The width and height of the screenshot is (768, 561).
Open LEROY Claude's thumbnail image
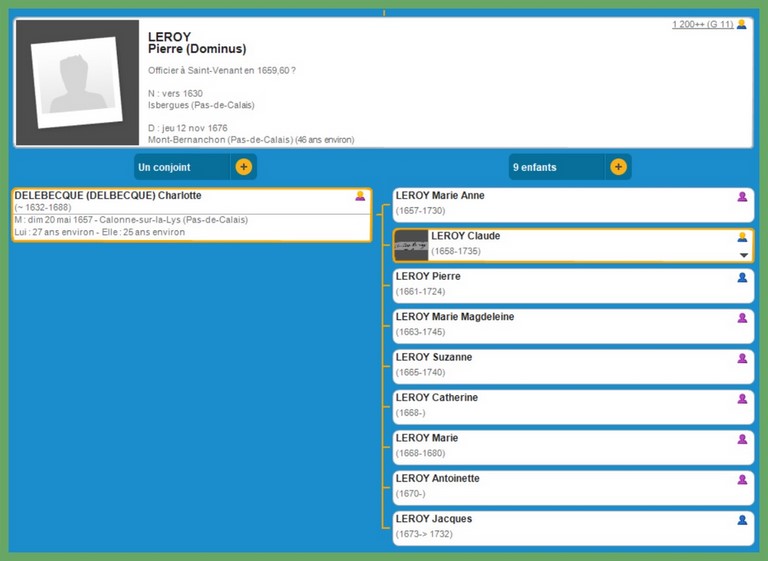coord(410,245)
